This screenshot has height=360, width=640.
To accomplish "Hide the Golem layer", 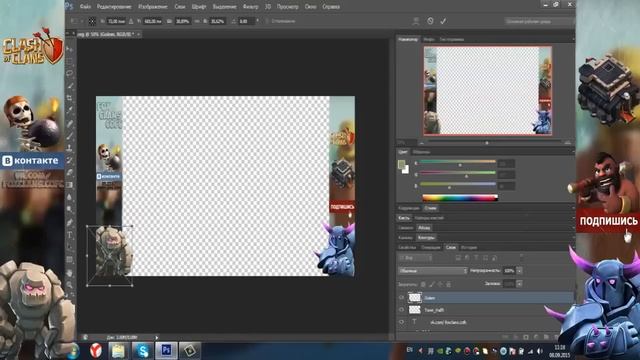I will [x=402, y=298].
